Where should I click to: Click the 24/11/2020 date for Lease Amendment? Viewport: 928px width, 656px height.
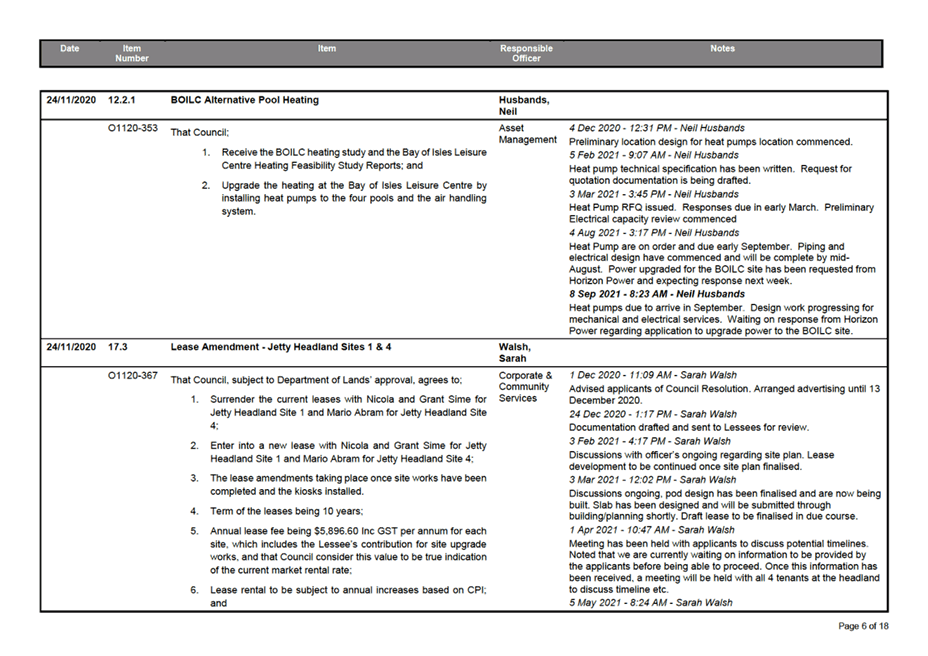coord(67,346)
